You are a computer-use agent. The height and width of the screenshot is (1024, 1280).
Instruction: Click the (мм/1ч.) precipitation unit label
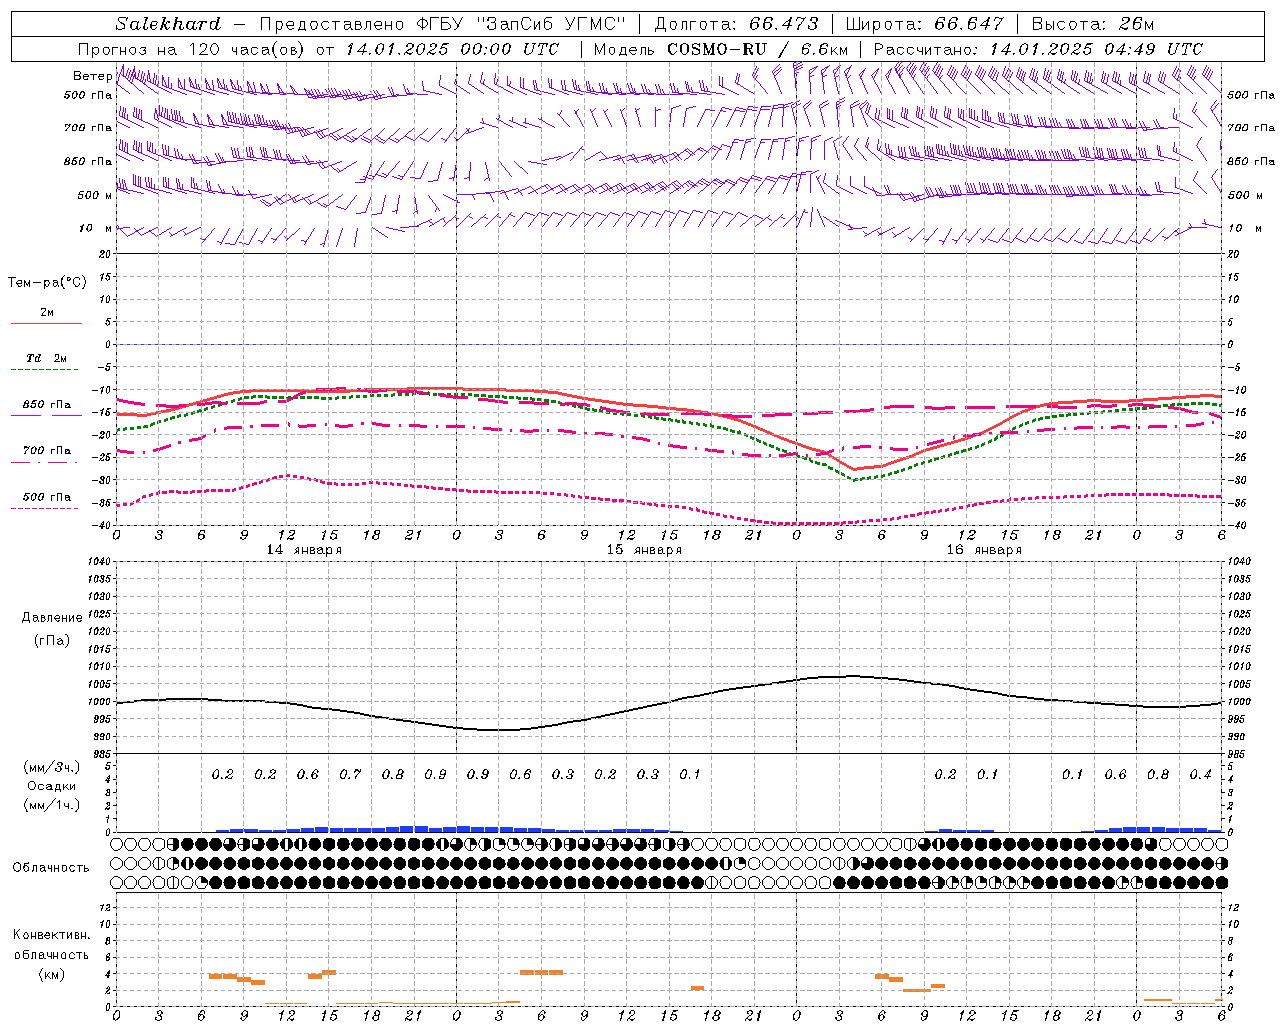[x=52, y=805]
